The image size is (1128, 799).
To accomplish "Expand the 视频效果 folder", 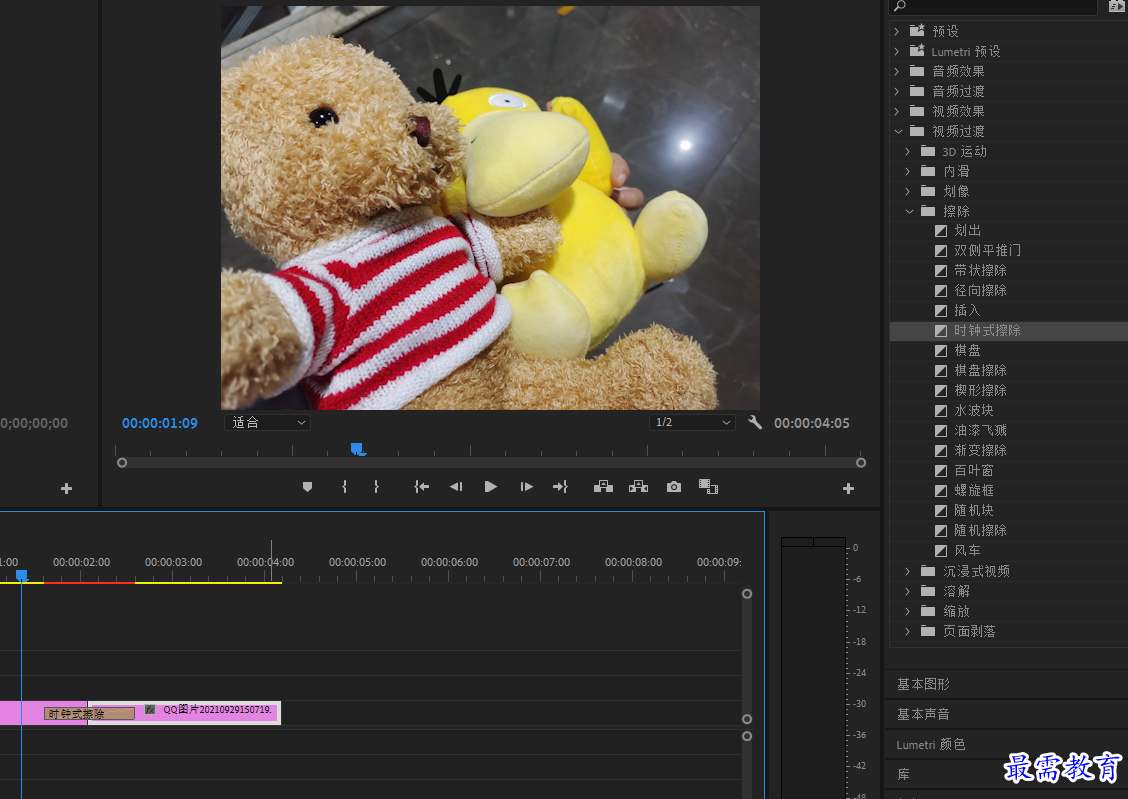I will (x=897, y=111).
